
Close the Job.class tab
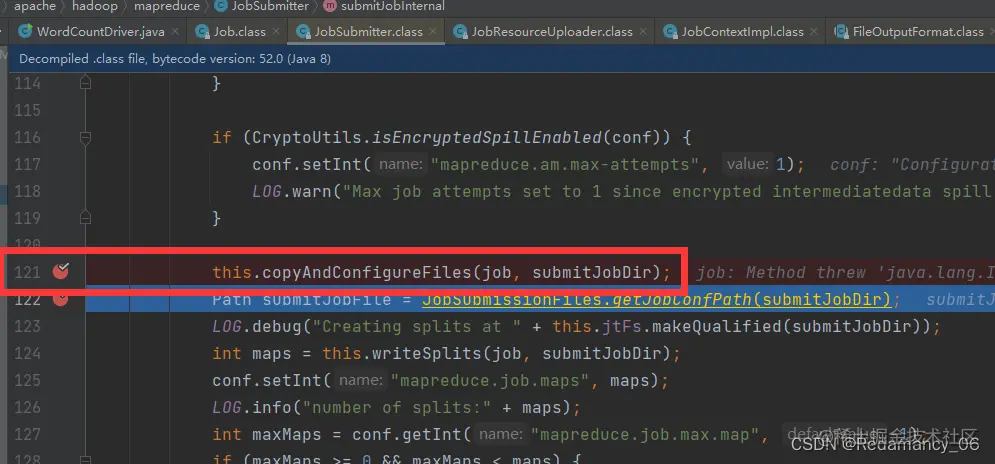pyautogui.click(x=276, y=31)
